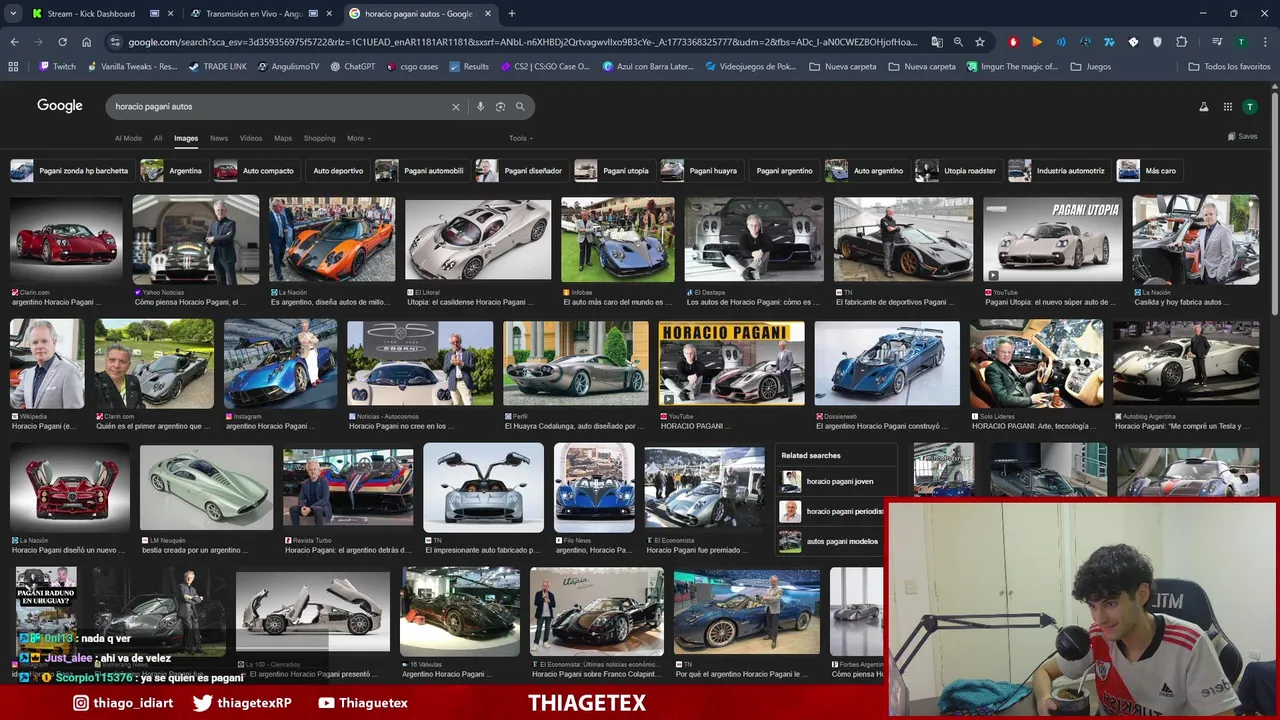
Task: Open the csgo cases bookmark
Action: (411, 66)
